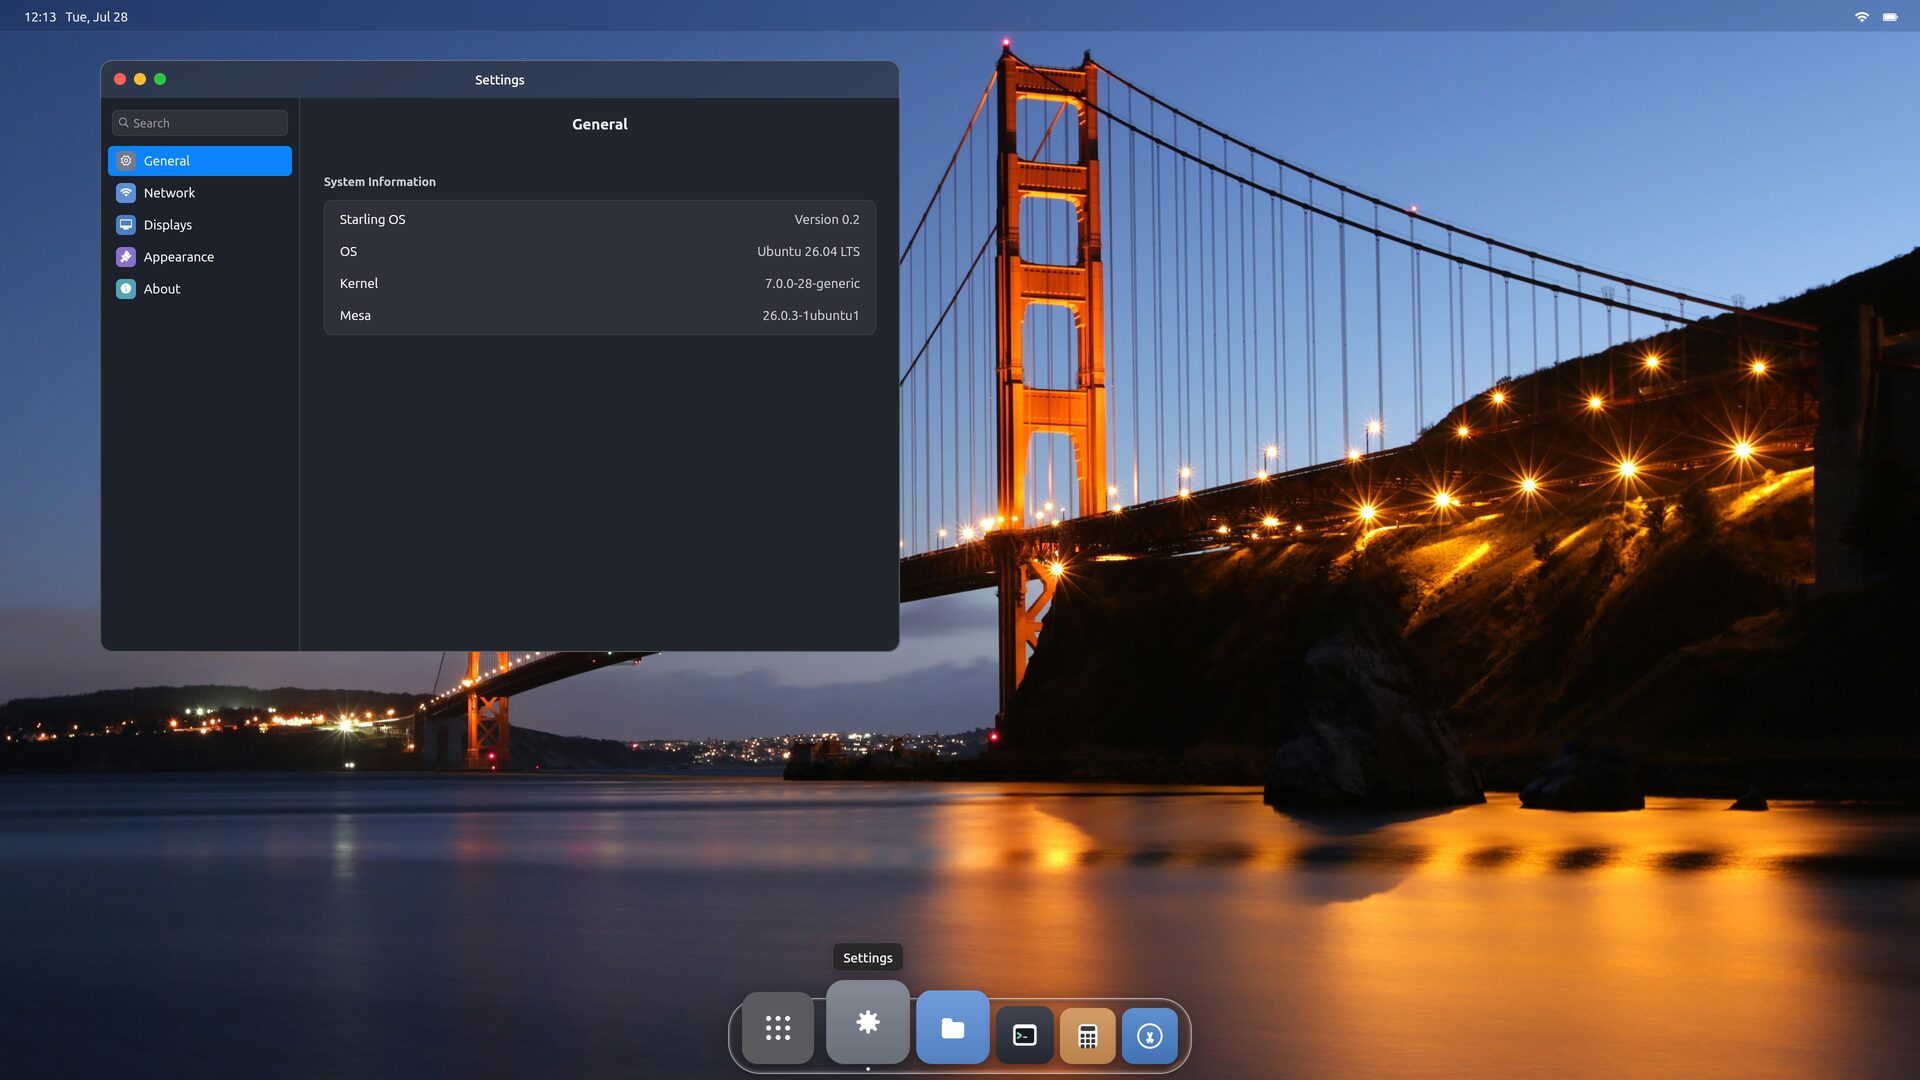This screenshot has width=1920, height=1080.
Task: Click the About info icon in sidebar
Action: (126, 289)
